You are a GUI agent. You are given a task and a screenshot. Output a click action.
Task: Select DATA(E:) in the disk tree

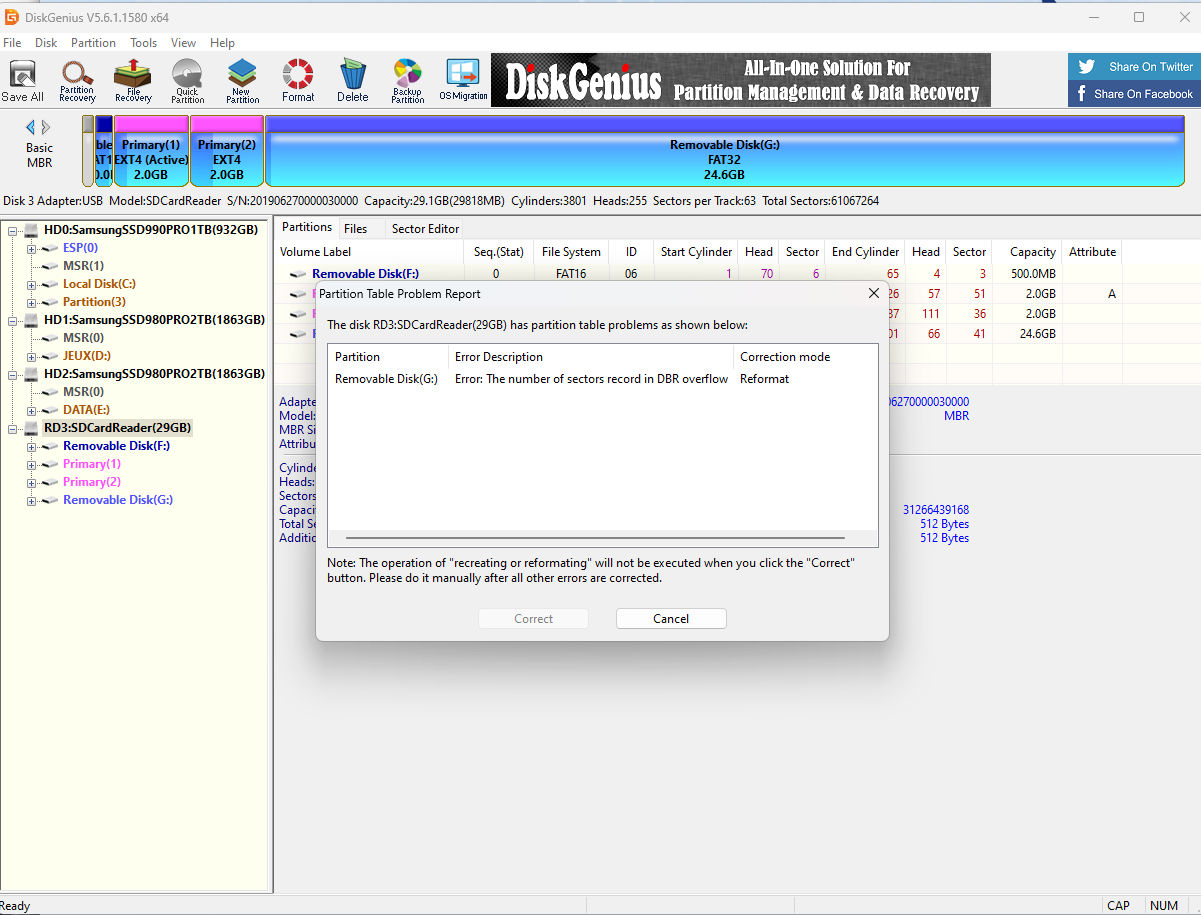click(x=86, y=410)
